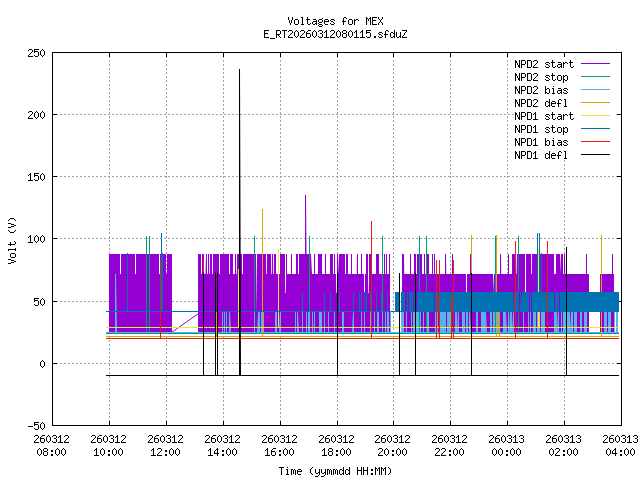Select the NPD1 start legend label

[x=542, y=116]
